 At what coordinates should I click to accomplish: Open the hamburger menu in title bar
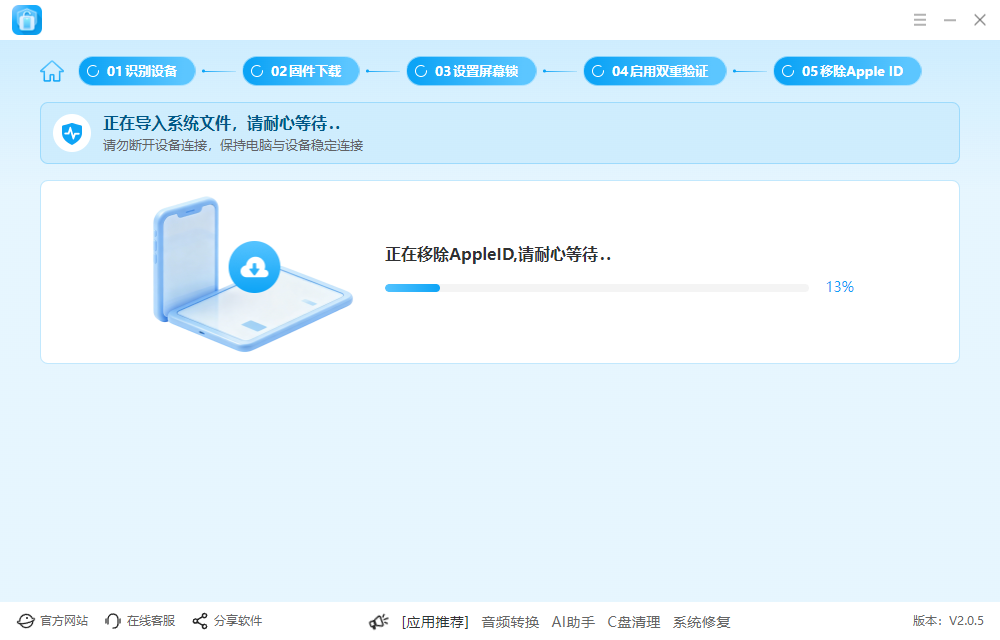click(920, 20)
